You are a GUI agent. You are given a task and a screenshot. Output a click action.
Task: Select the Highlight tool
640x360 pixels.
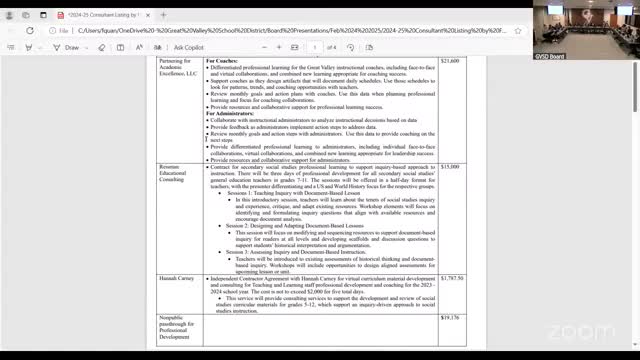(29, 47)
